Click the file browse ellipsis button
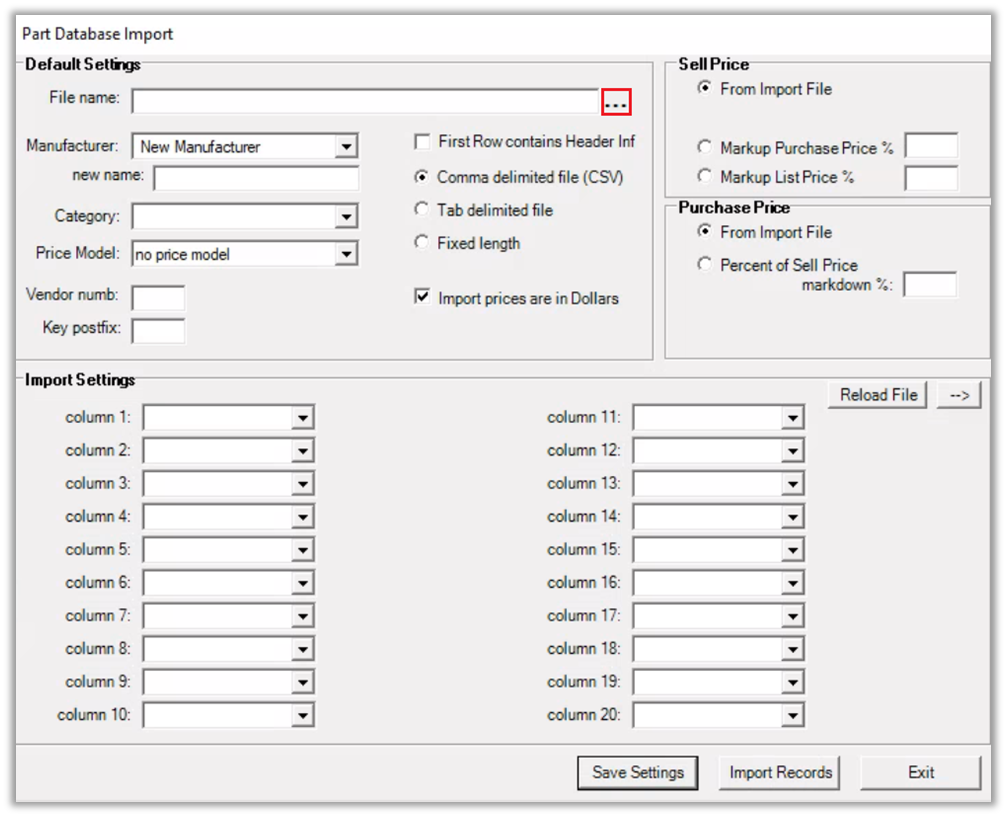Viewport: 1007px width, 817px height. (616, 102)
